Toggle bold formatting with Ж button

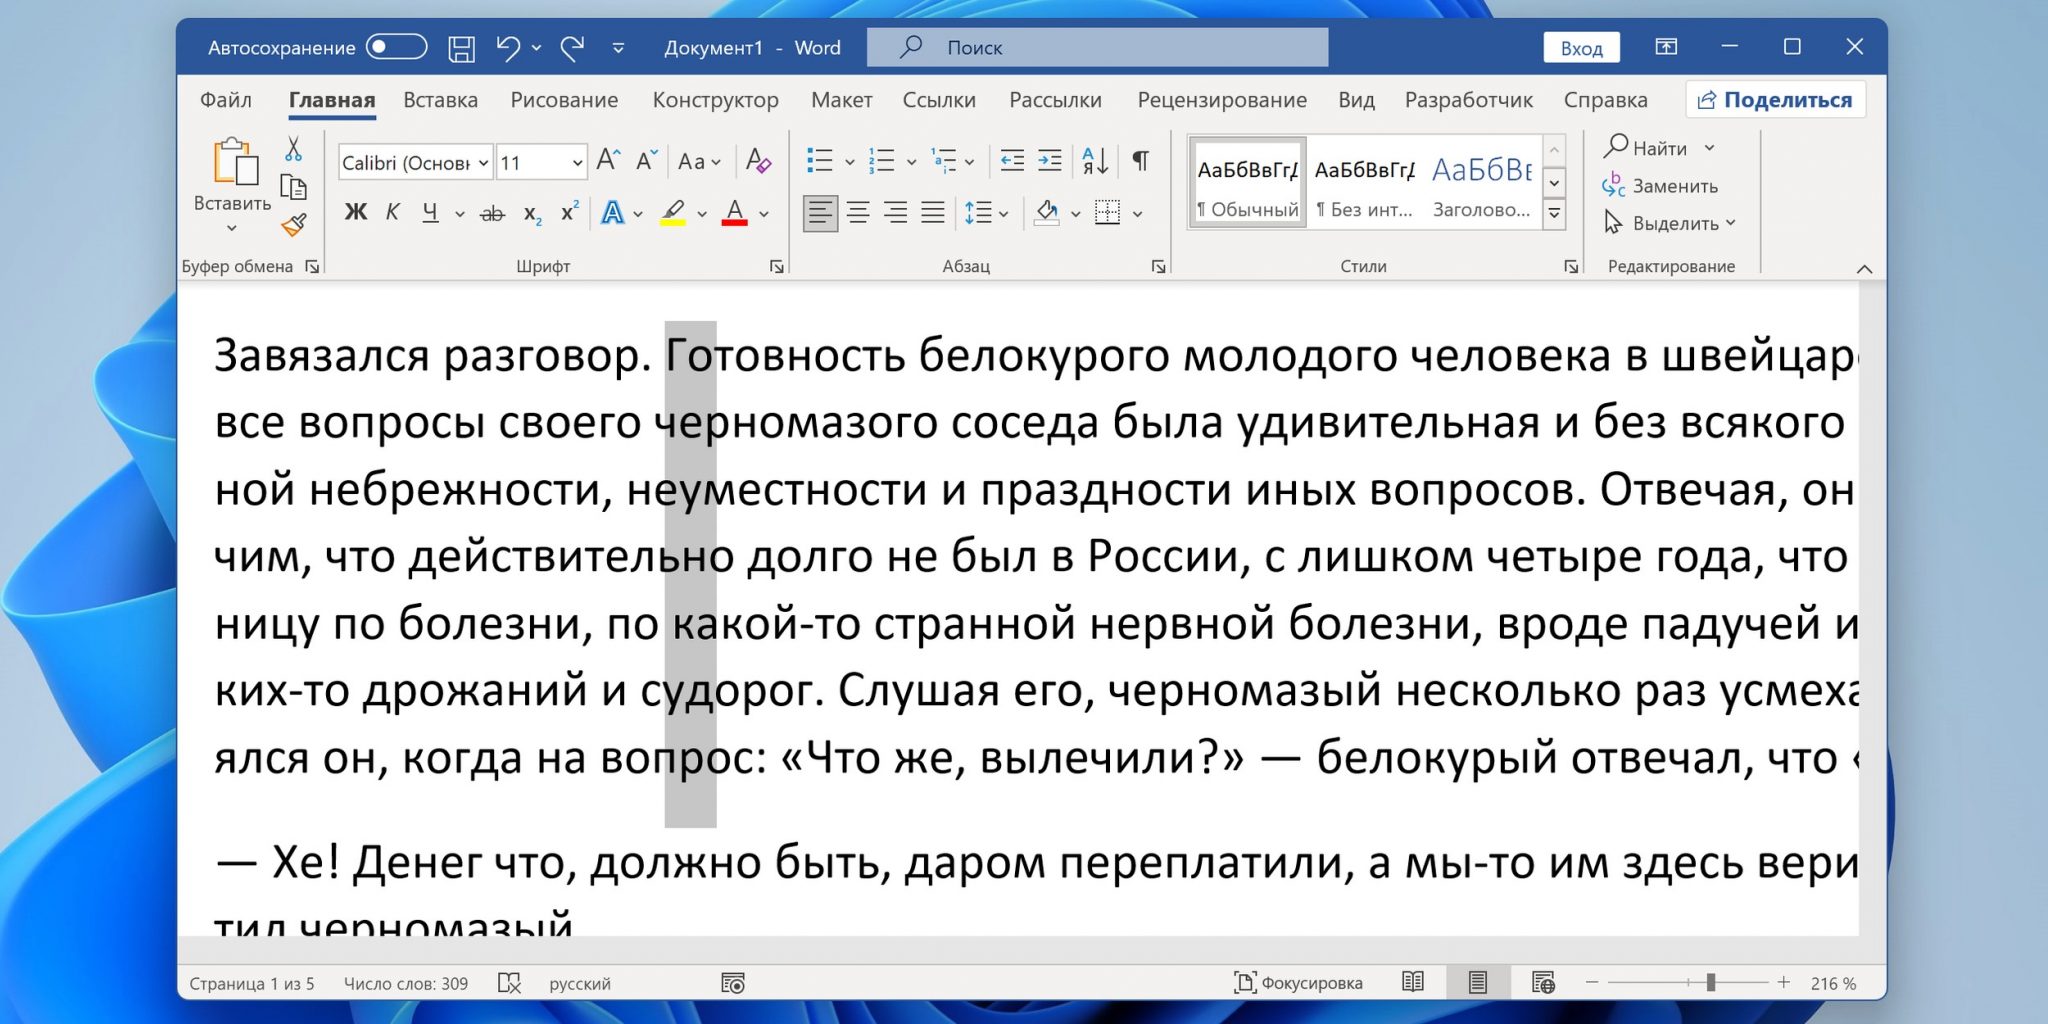pyautogui.click(x=355, y=213)
